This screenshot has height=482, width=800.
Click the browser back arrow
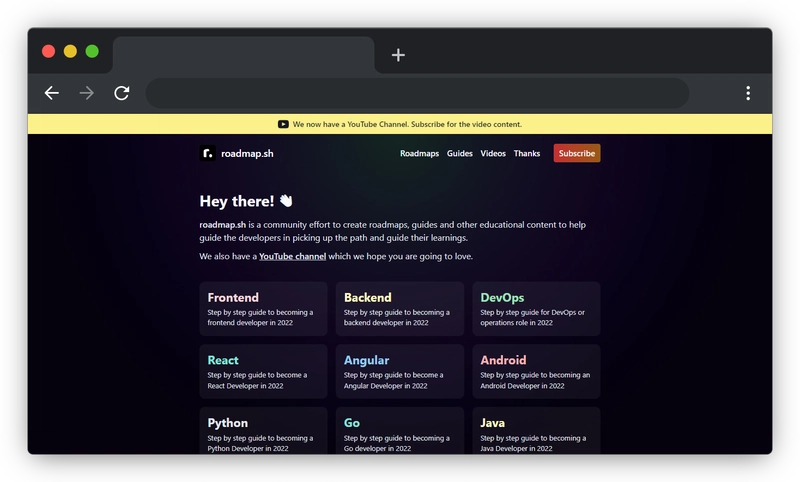[x=52, y=93]
